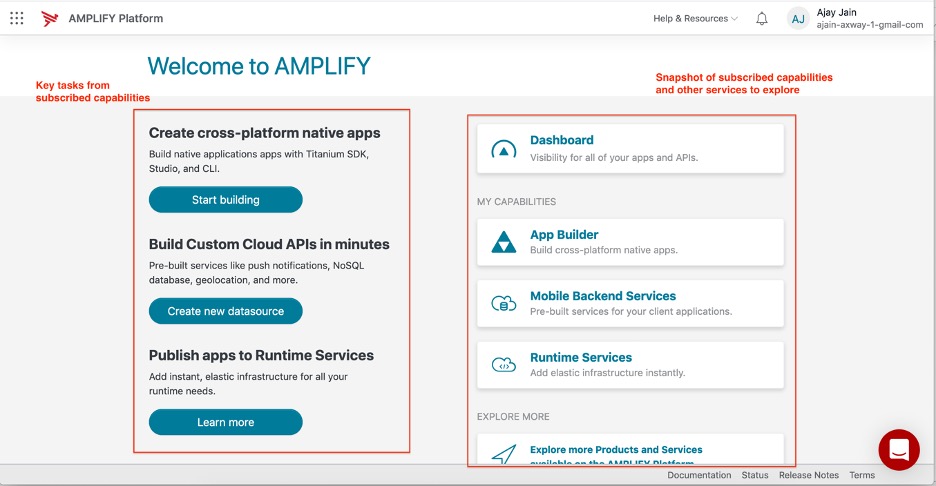Open the app switcher grid icon
936x486 pixels.
(17, 19)
